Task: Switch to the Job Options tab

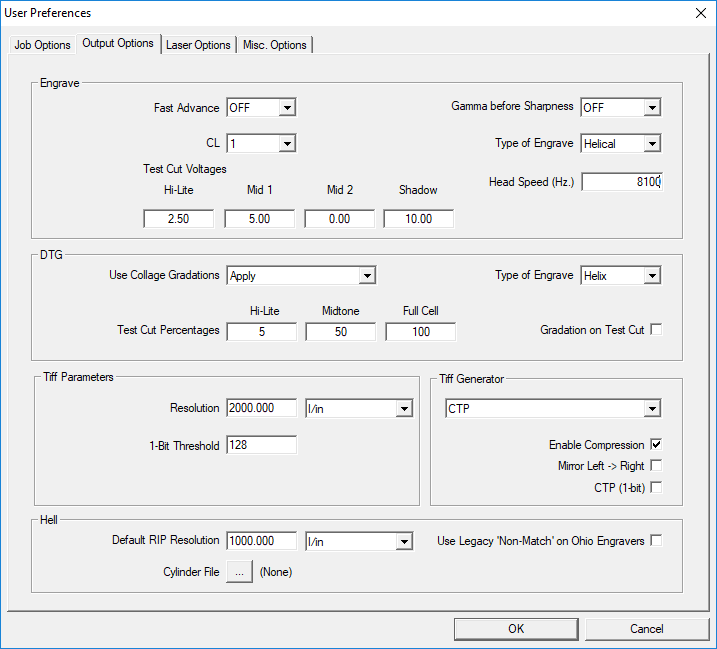Action: (x=42, y=45)
